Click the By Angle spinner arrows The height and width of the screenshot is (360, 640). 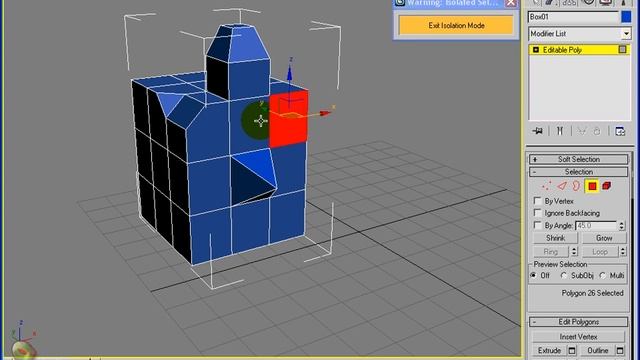pos(622,225)
